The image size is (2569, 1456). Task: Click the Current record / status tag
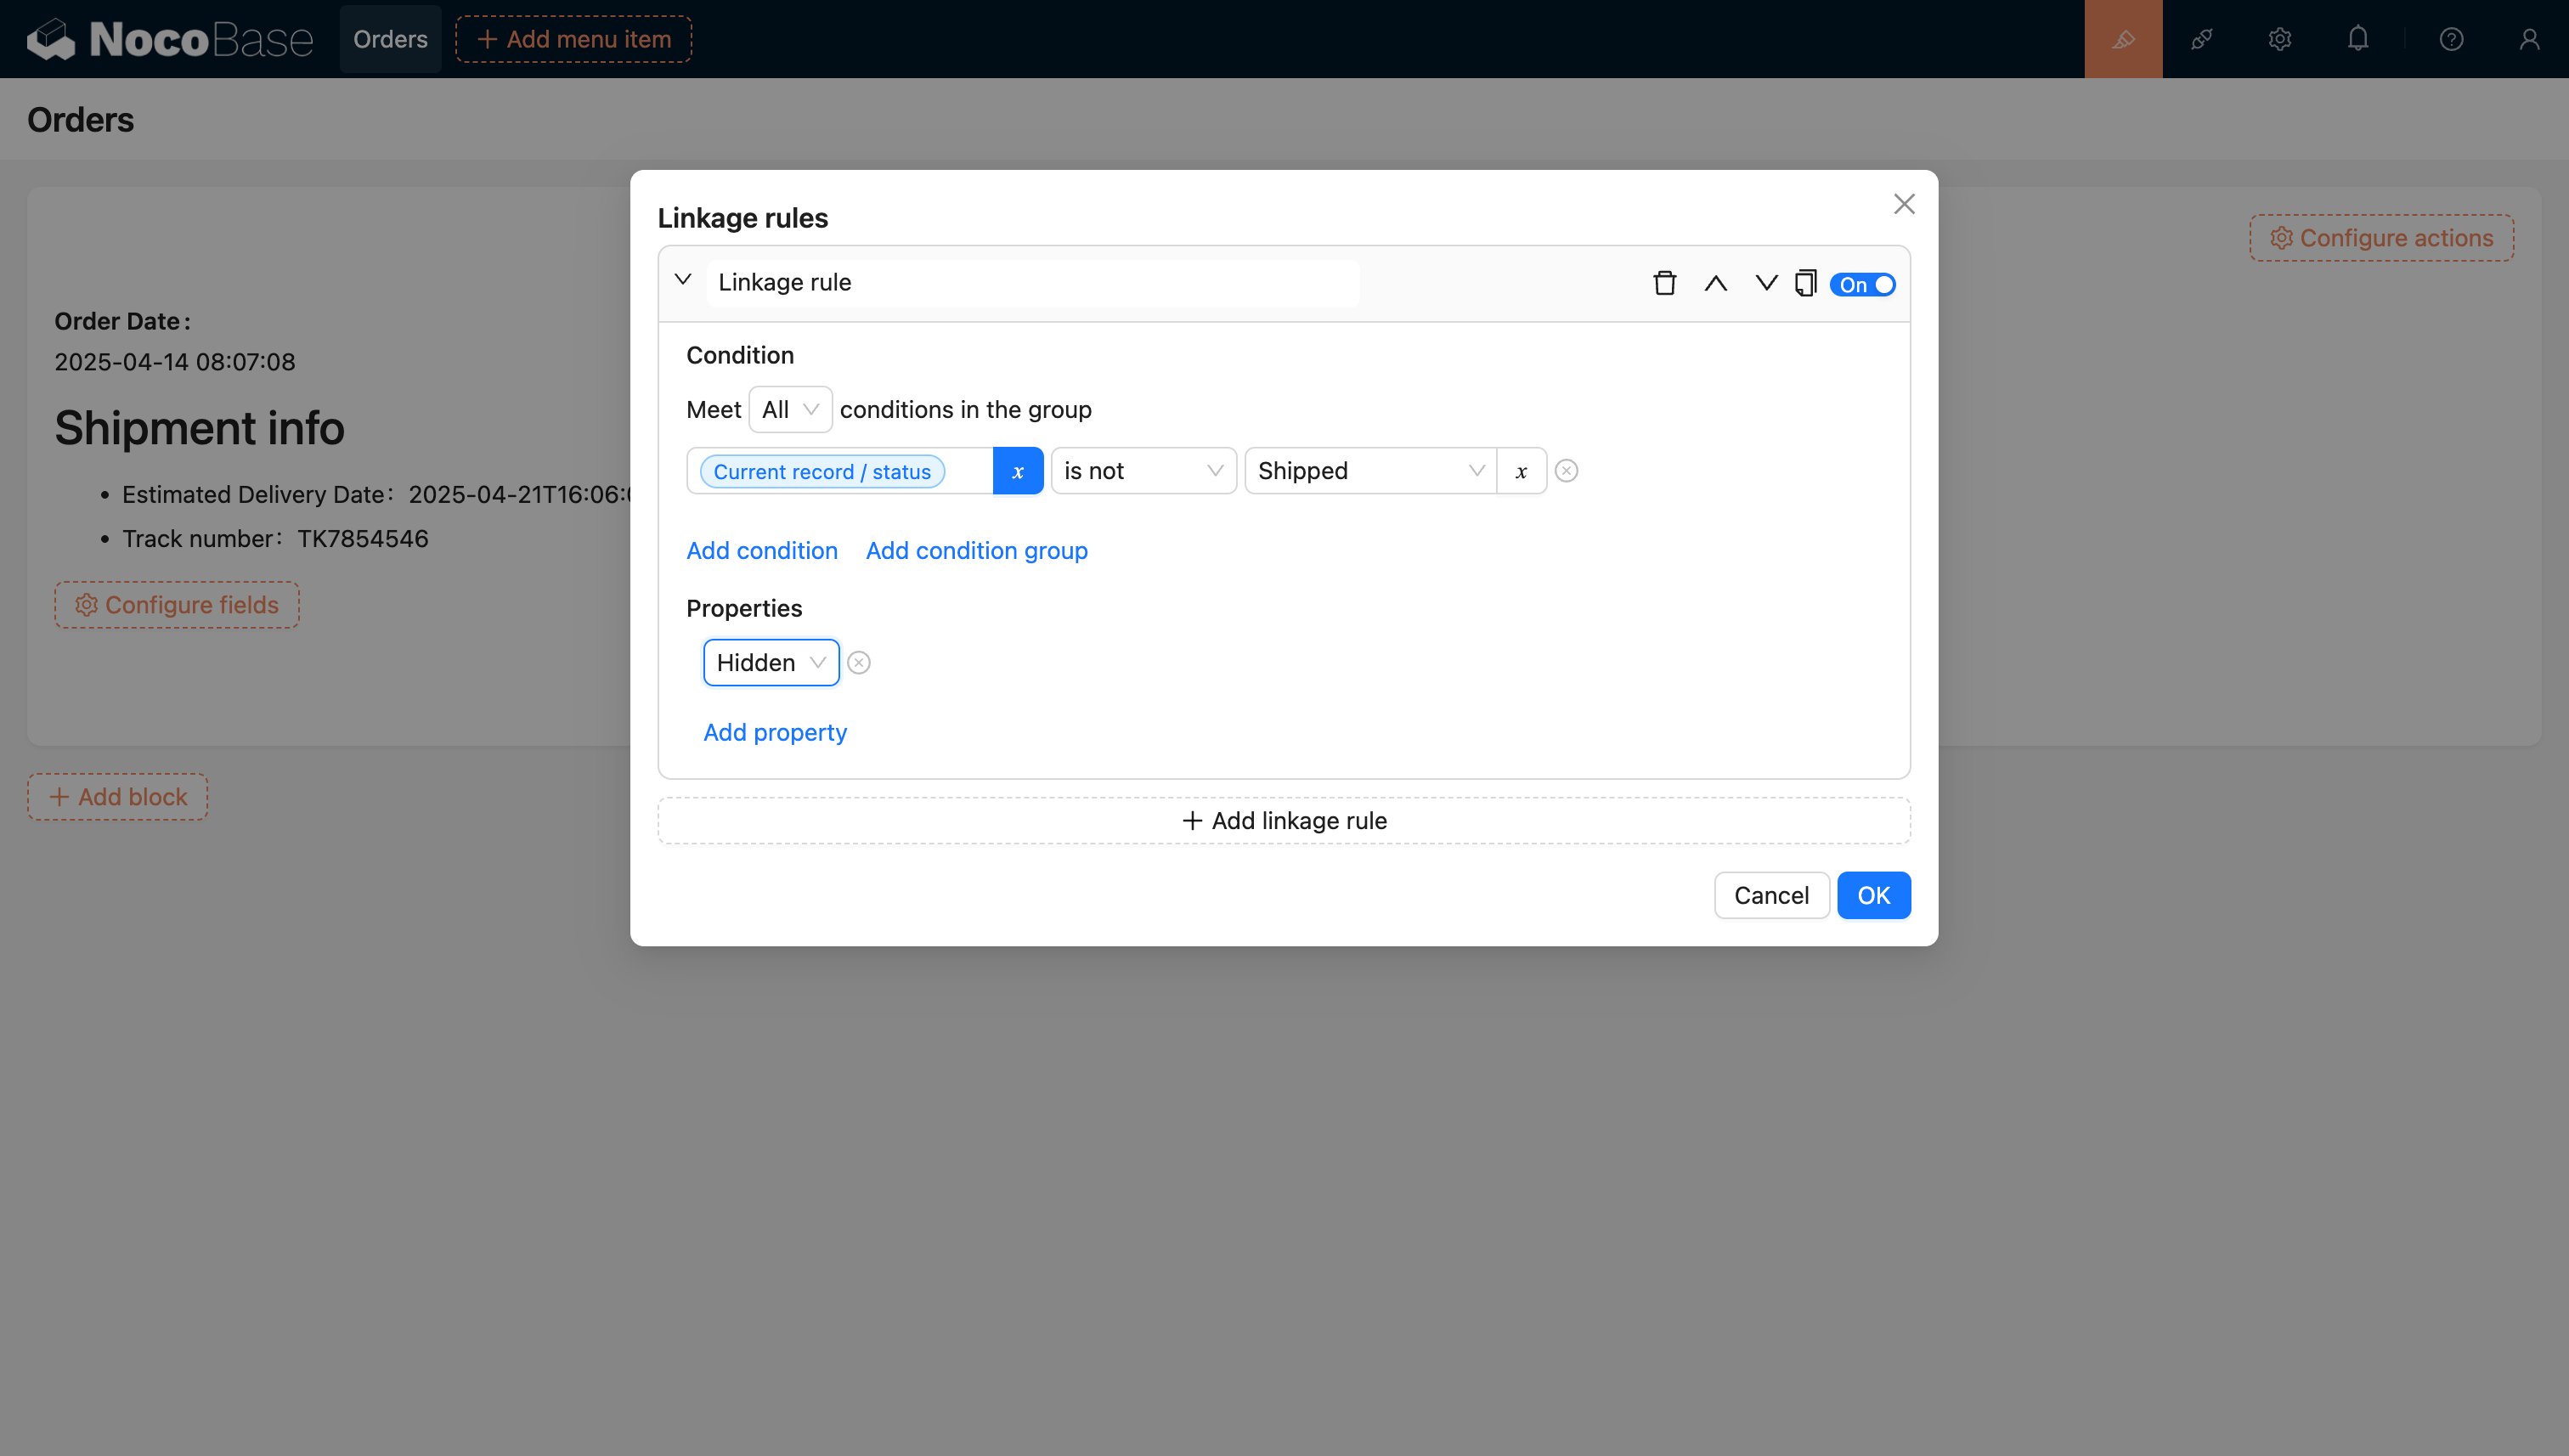coord(822,472)
